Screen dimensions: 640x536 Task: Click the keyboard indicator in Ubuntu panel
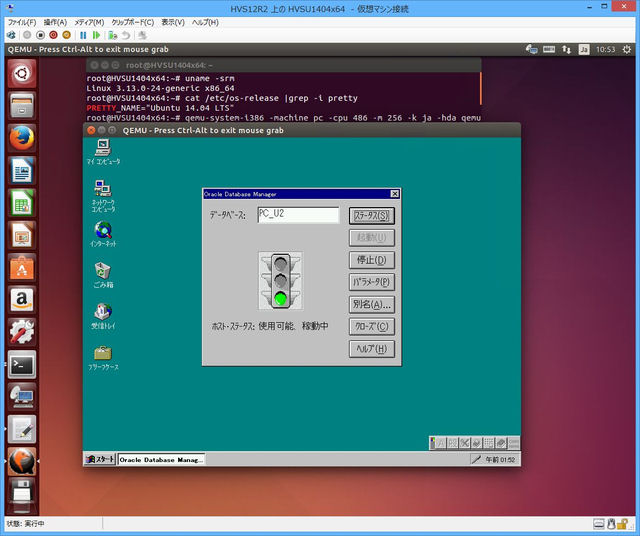(549, 49)
